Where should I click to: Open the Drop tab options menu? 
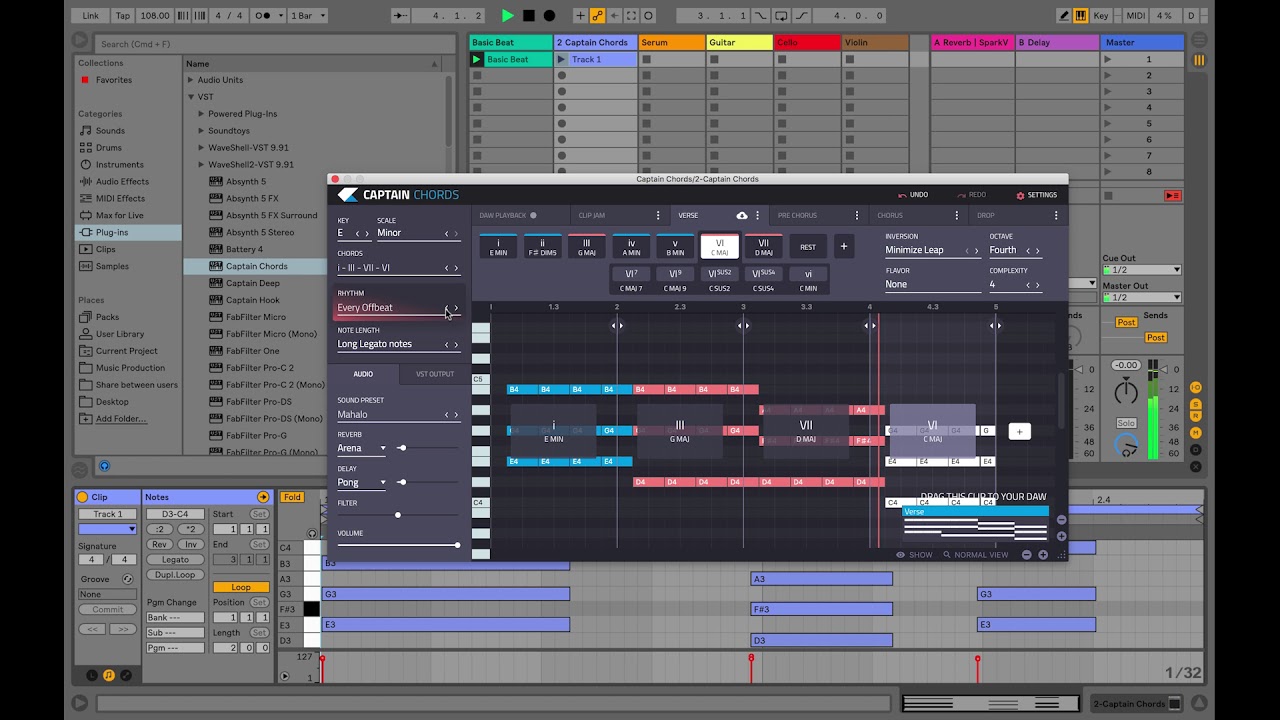coord(1056,215)
